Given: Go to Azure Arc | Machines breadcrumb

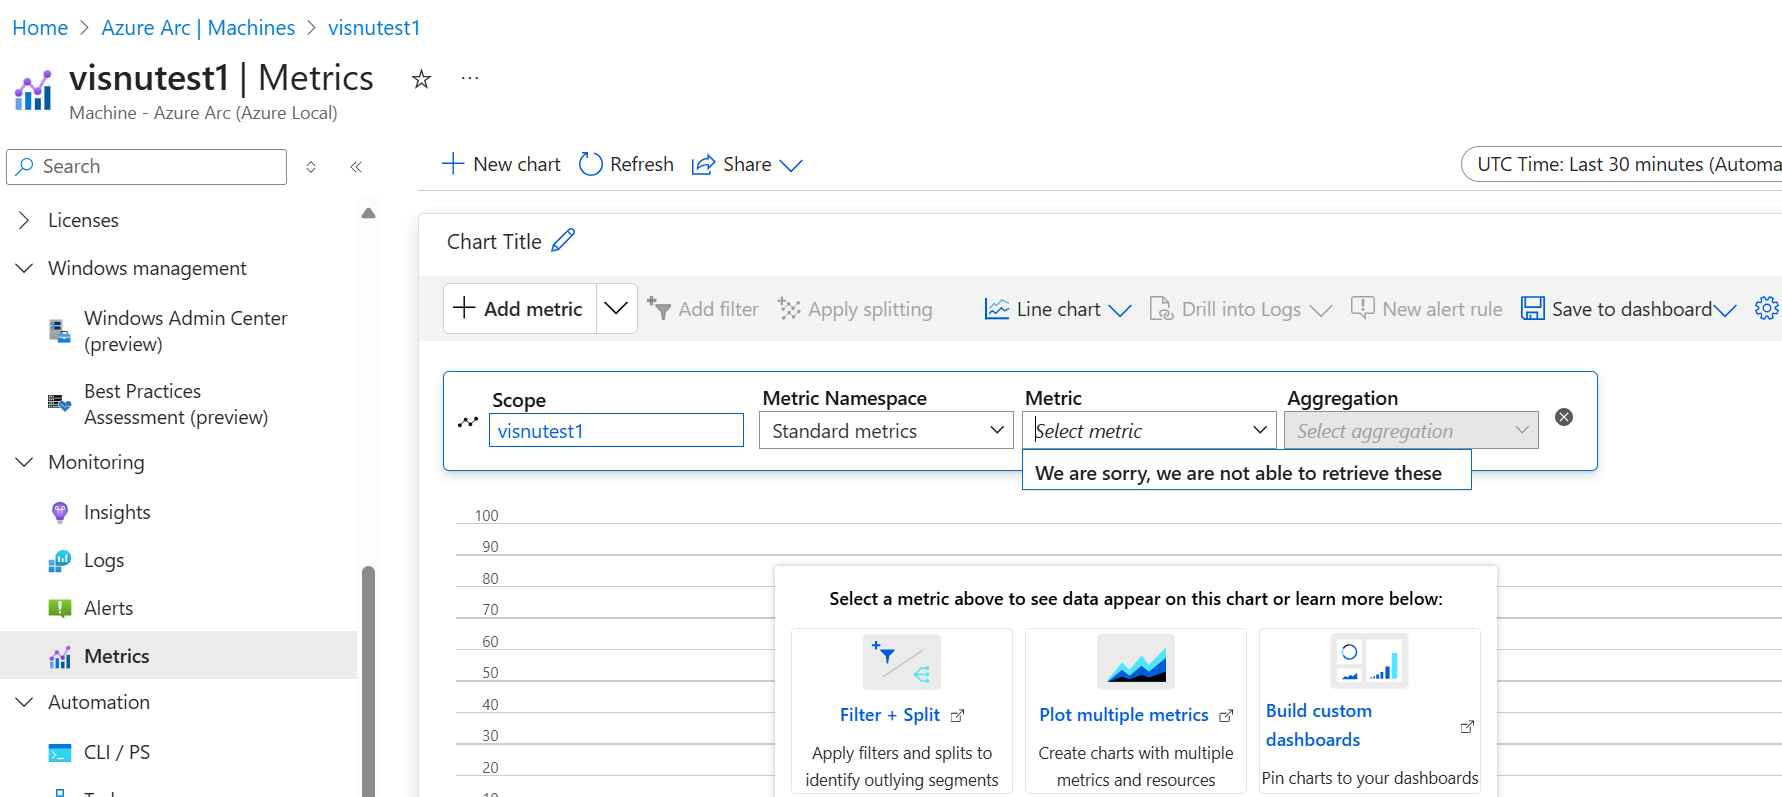Looking at the screenshot, I should pyautogui.click(x=198, y=28).
